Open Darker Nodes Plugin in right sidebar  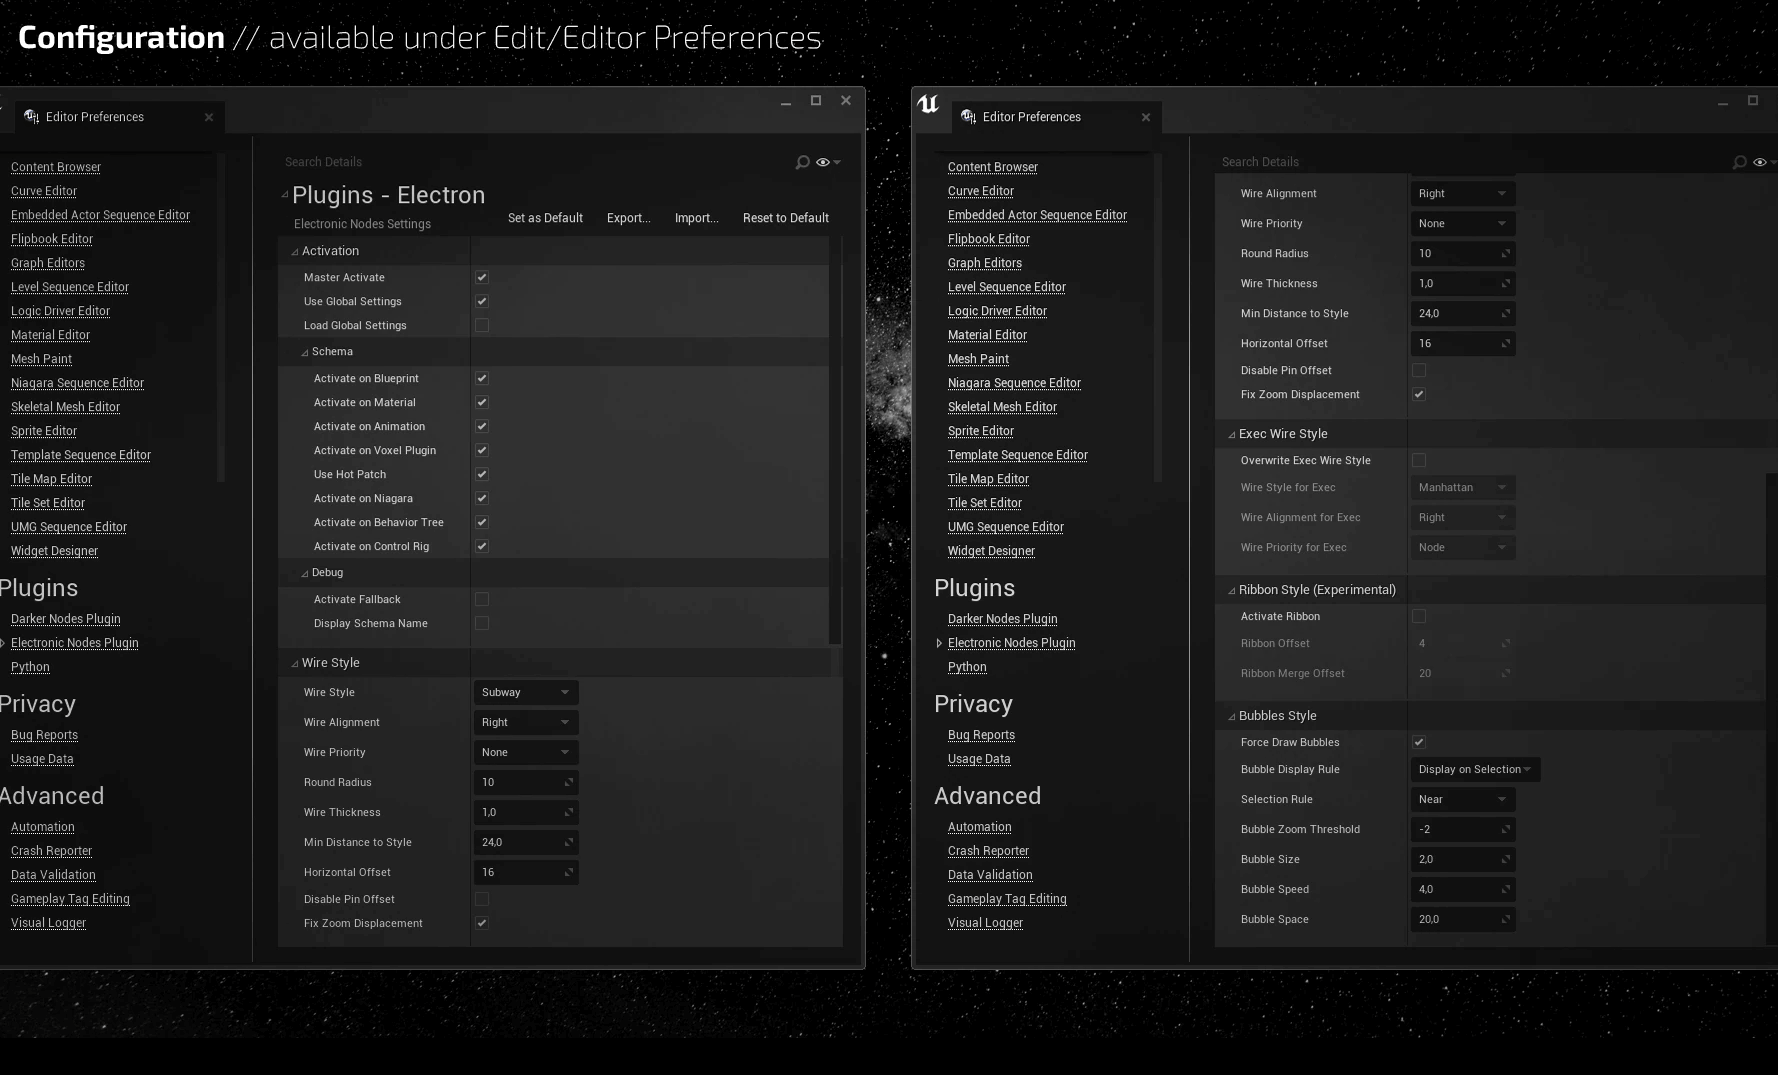[x=1003, y=619]
